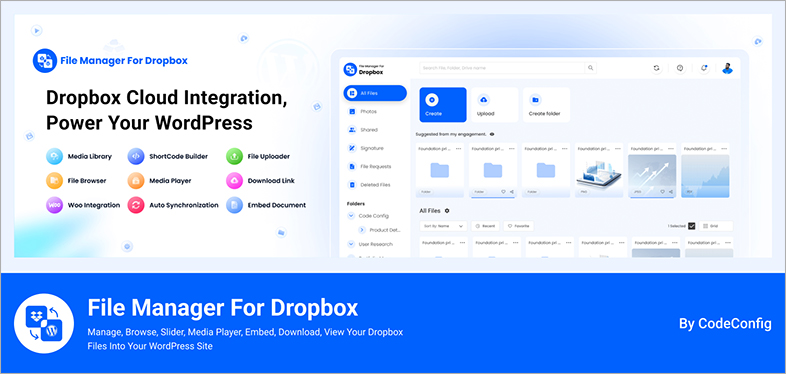786x374 pixels.
Task: Collapse the Code Config folder chevron
Action: coord(351,216)
